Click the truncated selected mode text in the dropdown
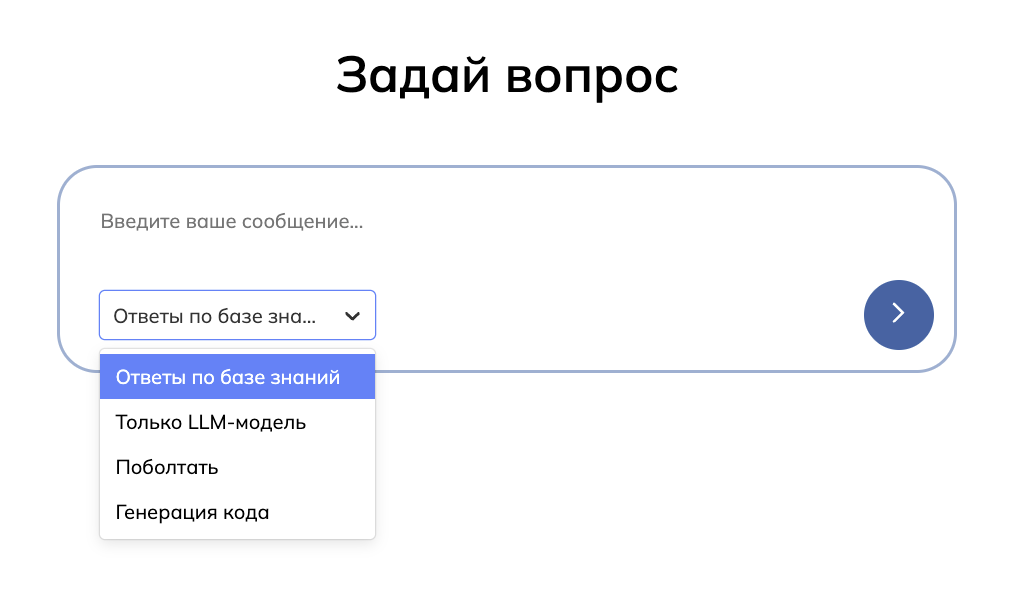The width and height of the screenshot is (1018, 607). point(214,316)
